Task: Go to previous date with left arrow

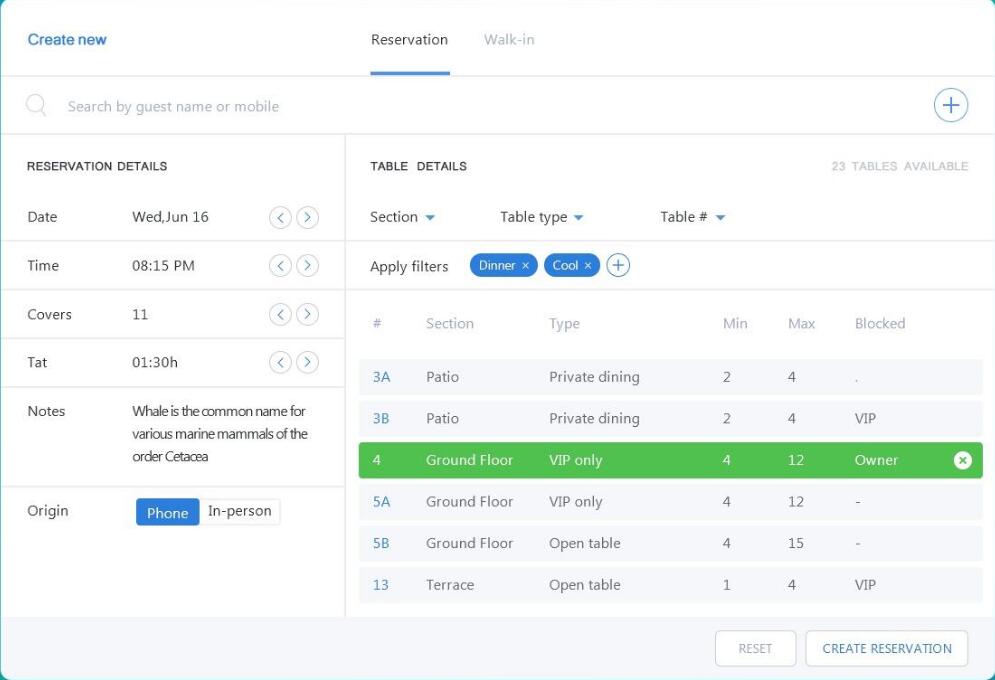Action: point(281,217)
